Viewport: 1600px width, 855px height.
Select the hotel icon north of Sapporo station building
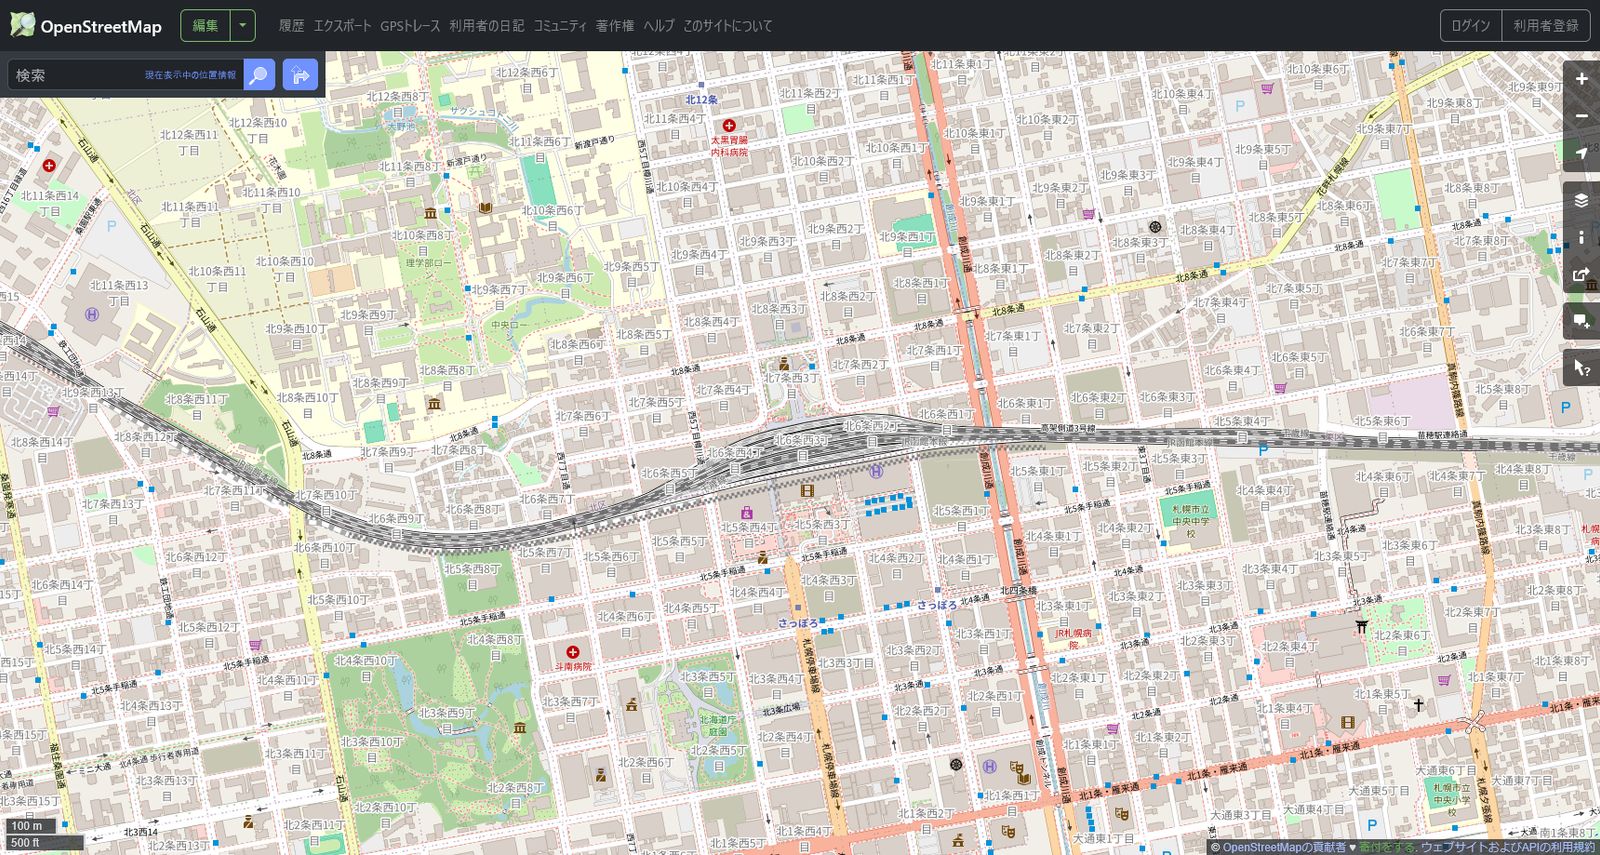coord(876,471)
